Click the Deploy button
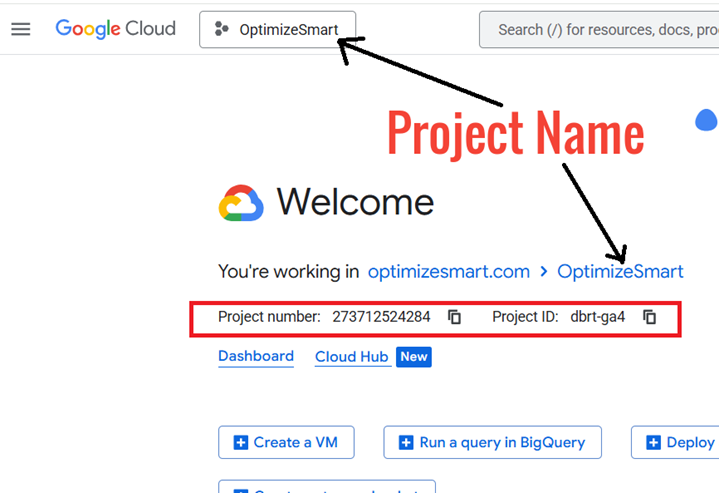 675,442
